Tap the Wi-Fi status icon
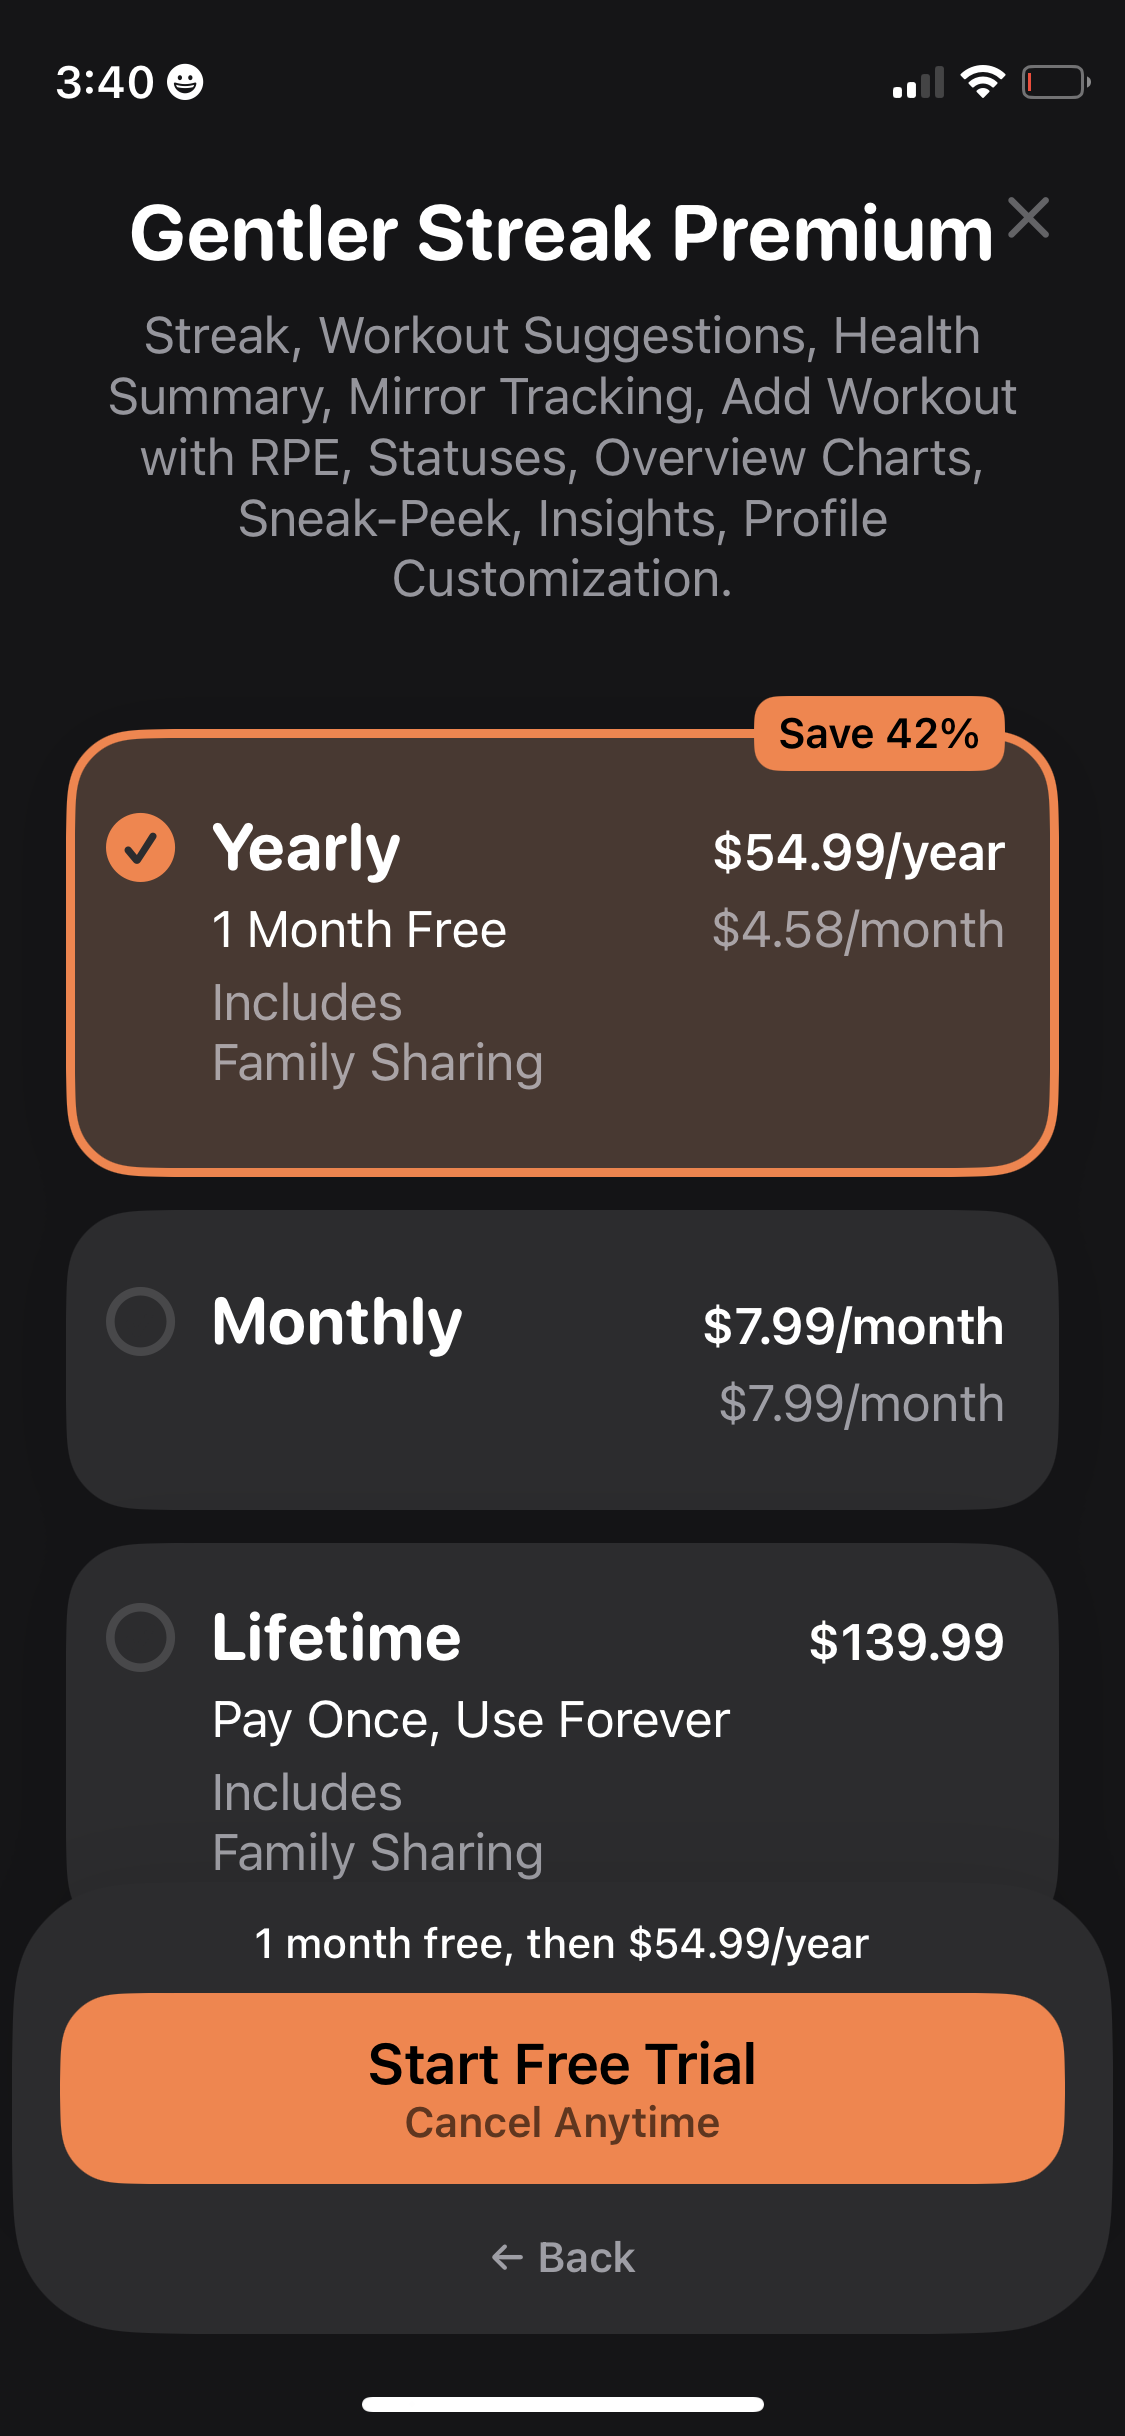This screenshot has height=2436, width=1125. pos(982,82)
